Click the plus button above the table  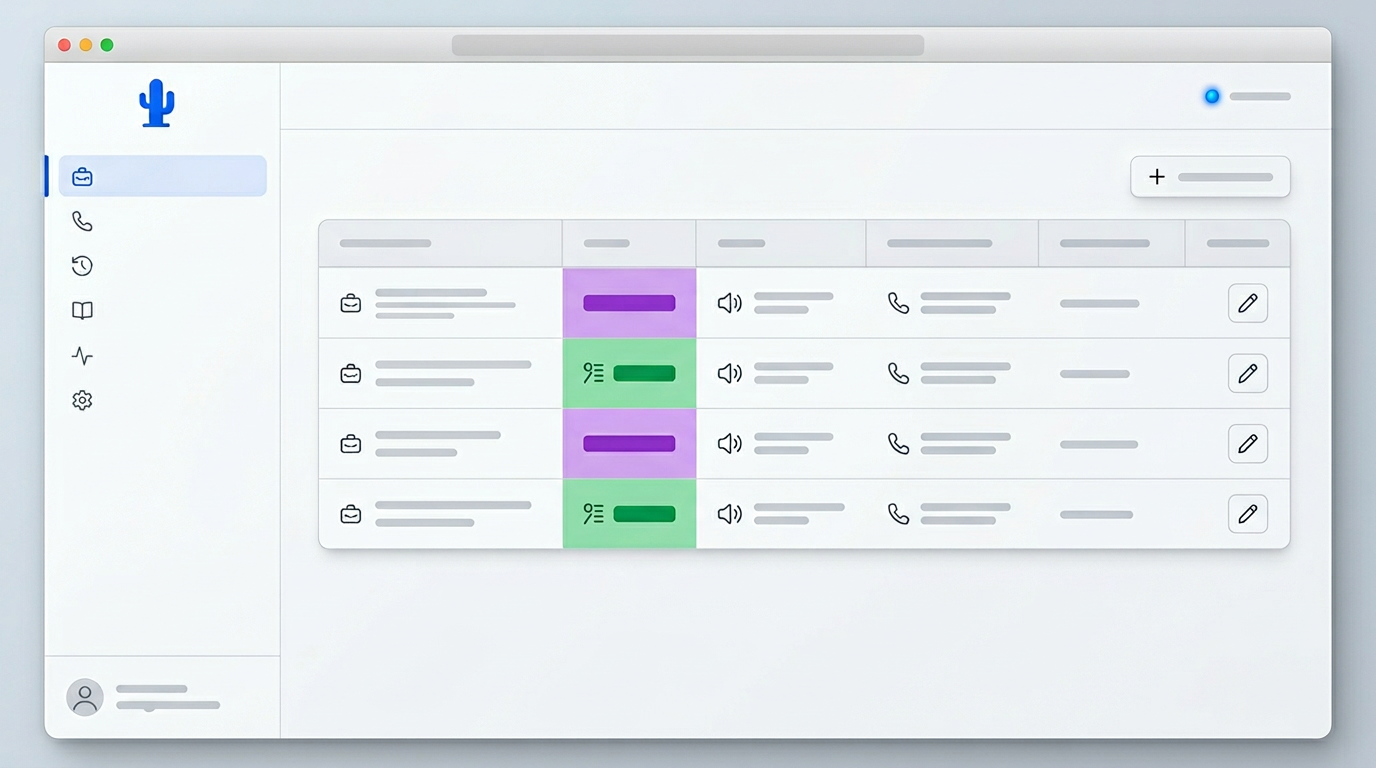pyautogui.click(x=1210, y=177)
